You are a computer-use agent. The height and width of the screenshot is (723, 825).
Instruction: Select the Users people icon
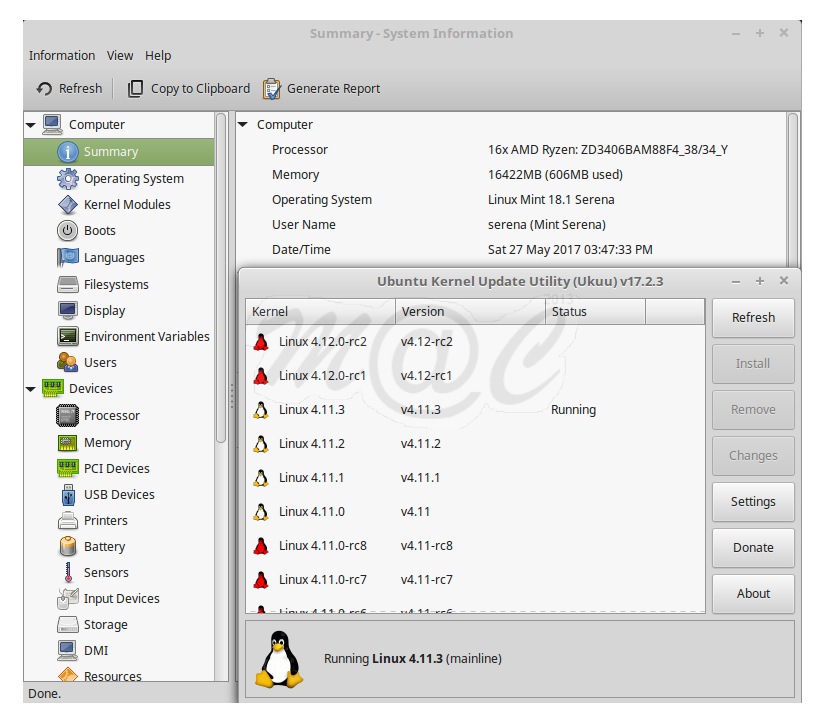tap(68, 363)
